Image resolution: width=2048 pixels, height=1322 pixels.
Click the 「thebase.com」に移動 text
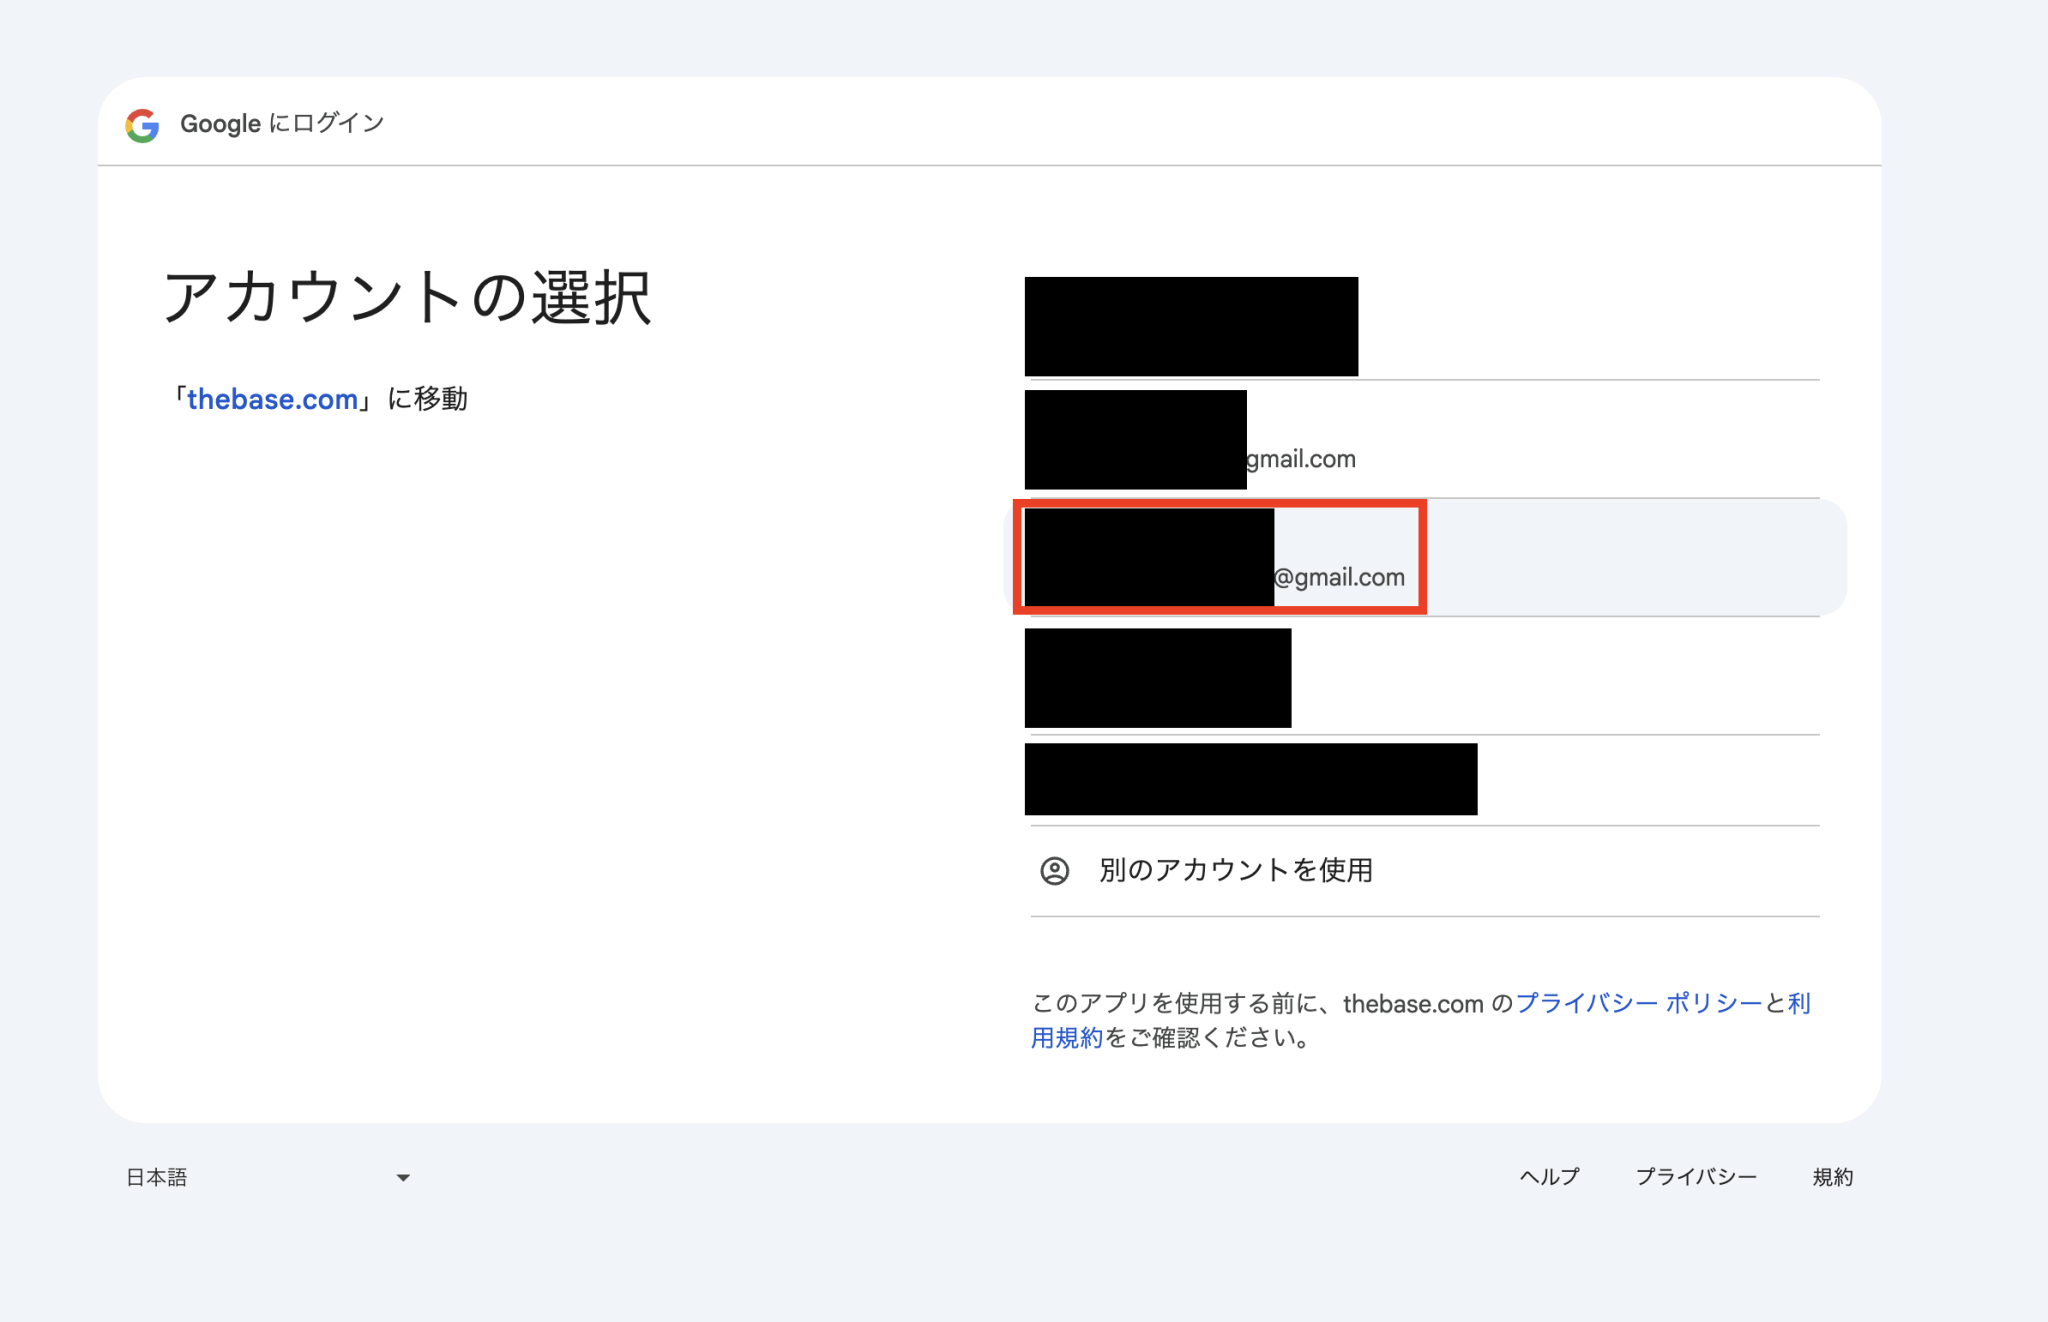point(427,399)
